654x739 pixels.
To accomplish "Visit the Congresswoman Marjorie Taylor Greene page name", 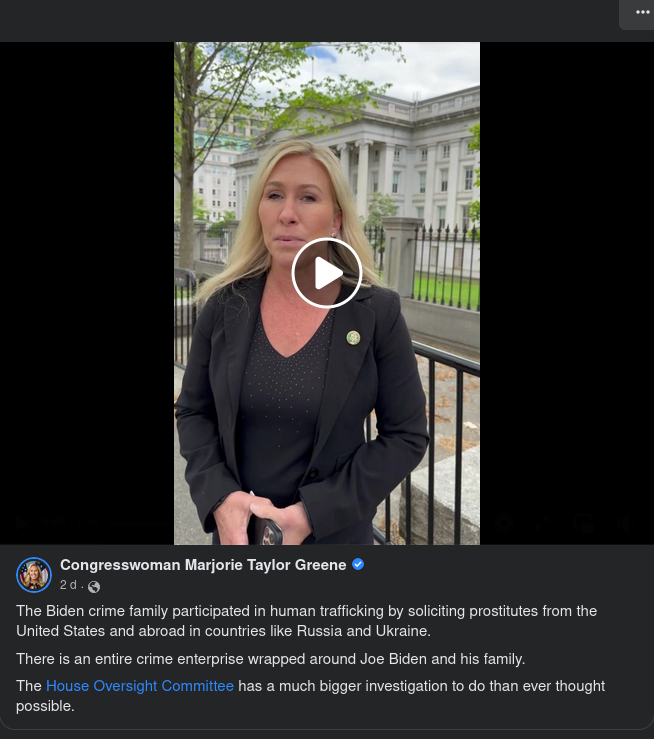I will (x=203, y=565).
